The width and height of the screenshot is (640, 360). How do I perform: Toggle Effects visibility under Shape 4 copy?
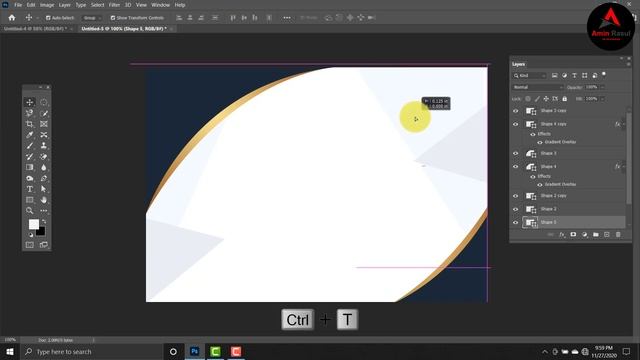[533, 134]
